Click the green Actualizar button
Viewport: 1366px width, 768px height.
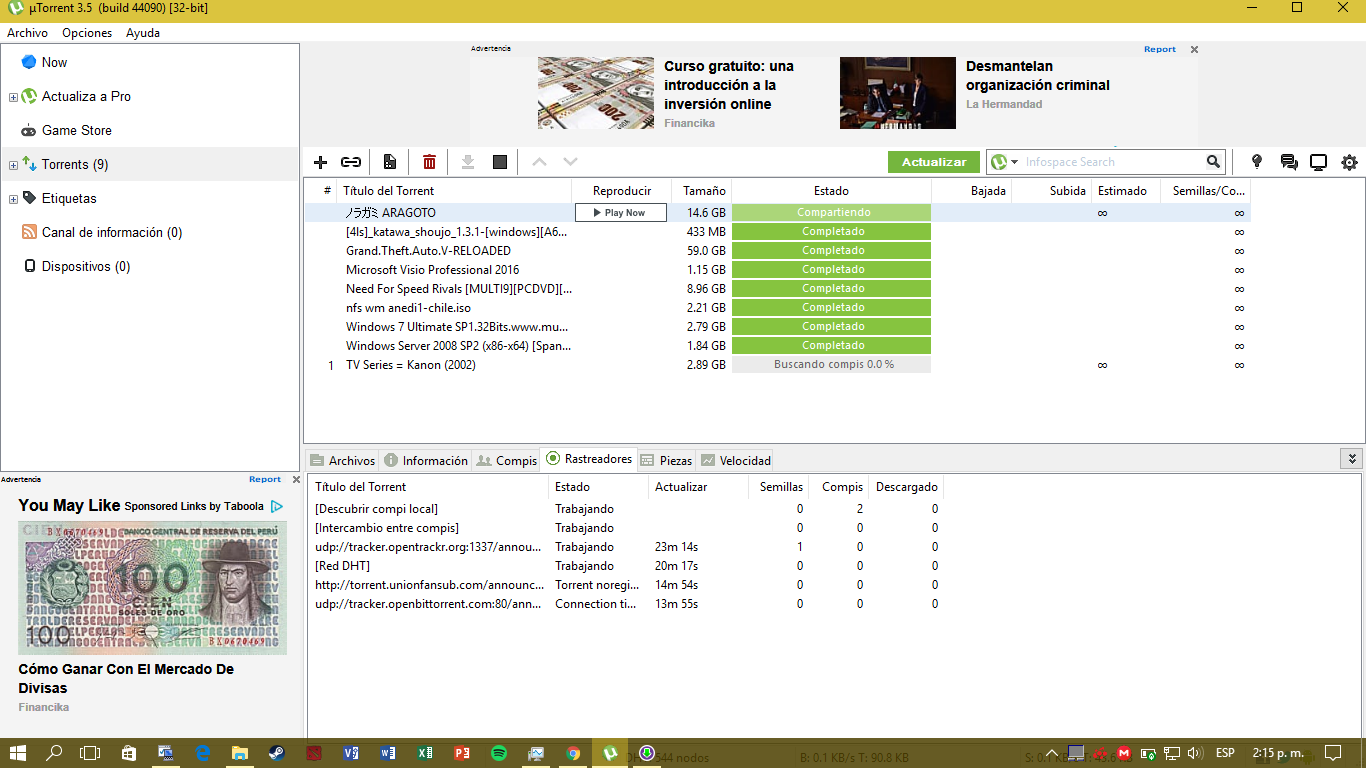tap(934, 162)
